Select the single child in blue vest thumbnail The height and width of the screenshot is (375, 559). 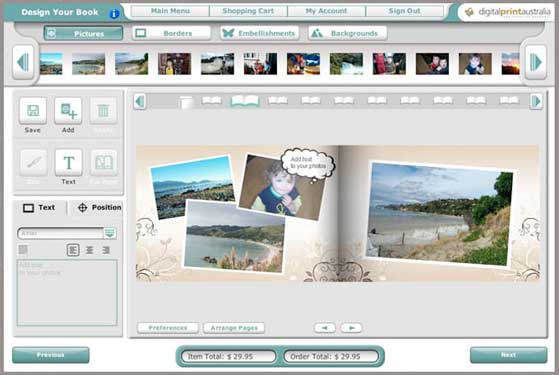coord(475,64)
